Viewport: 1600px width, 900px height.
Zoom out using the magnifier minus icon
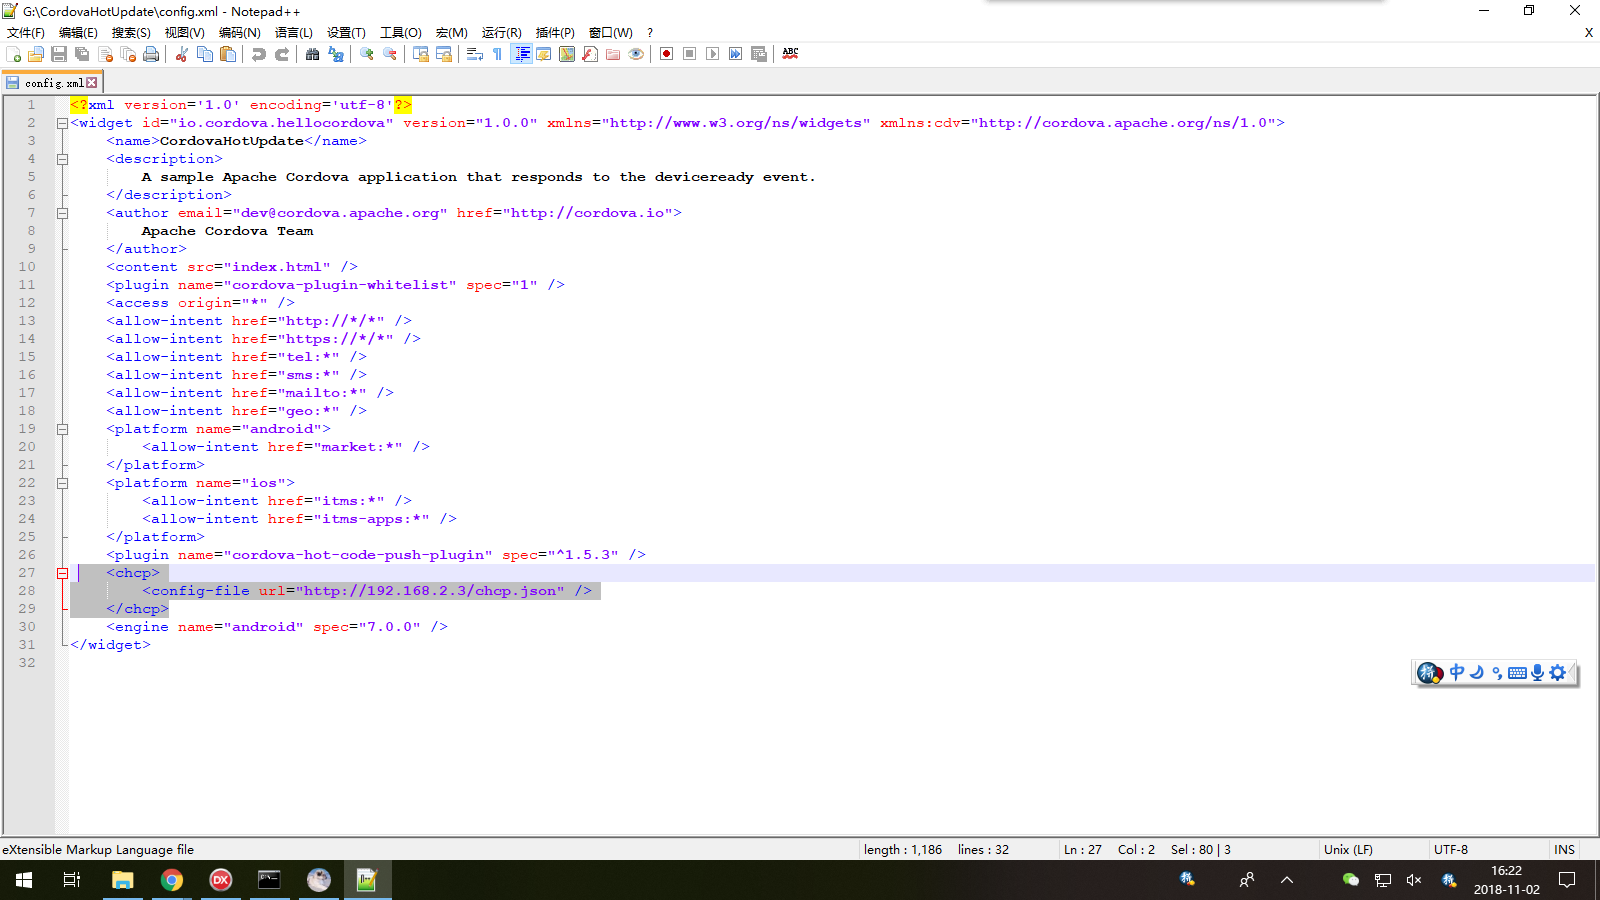[390, 54]
